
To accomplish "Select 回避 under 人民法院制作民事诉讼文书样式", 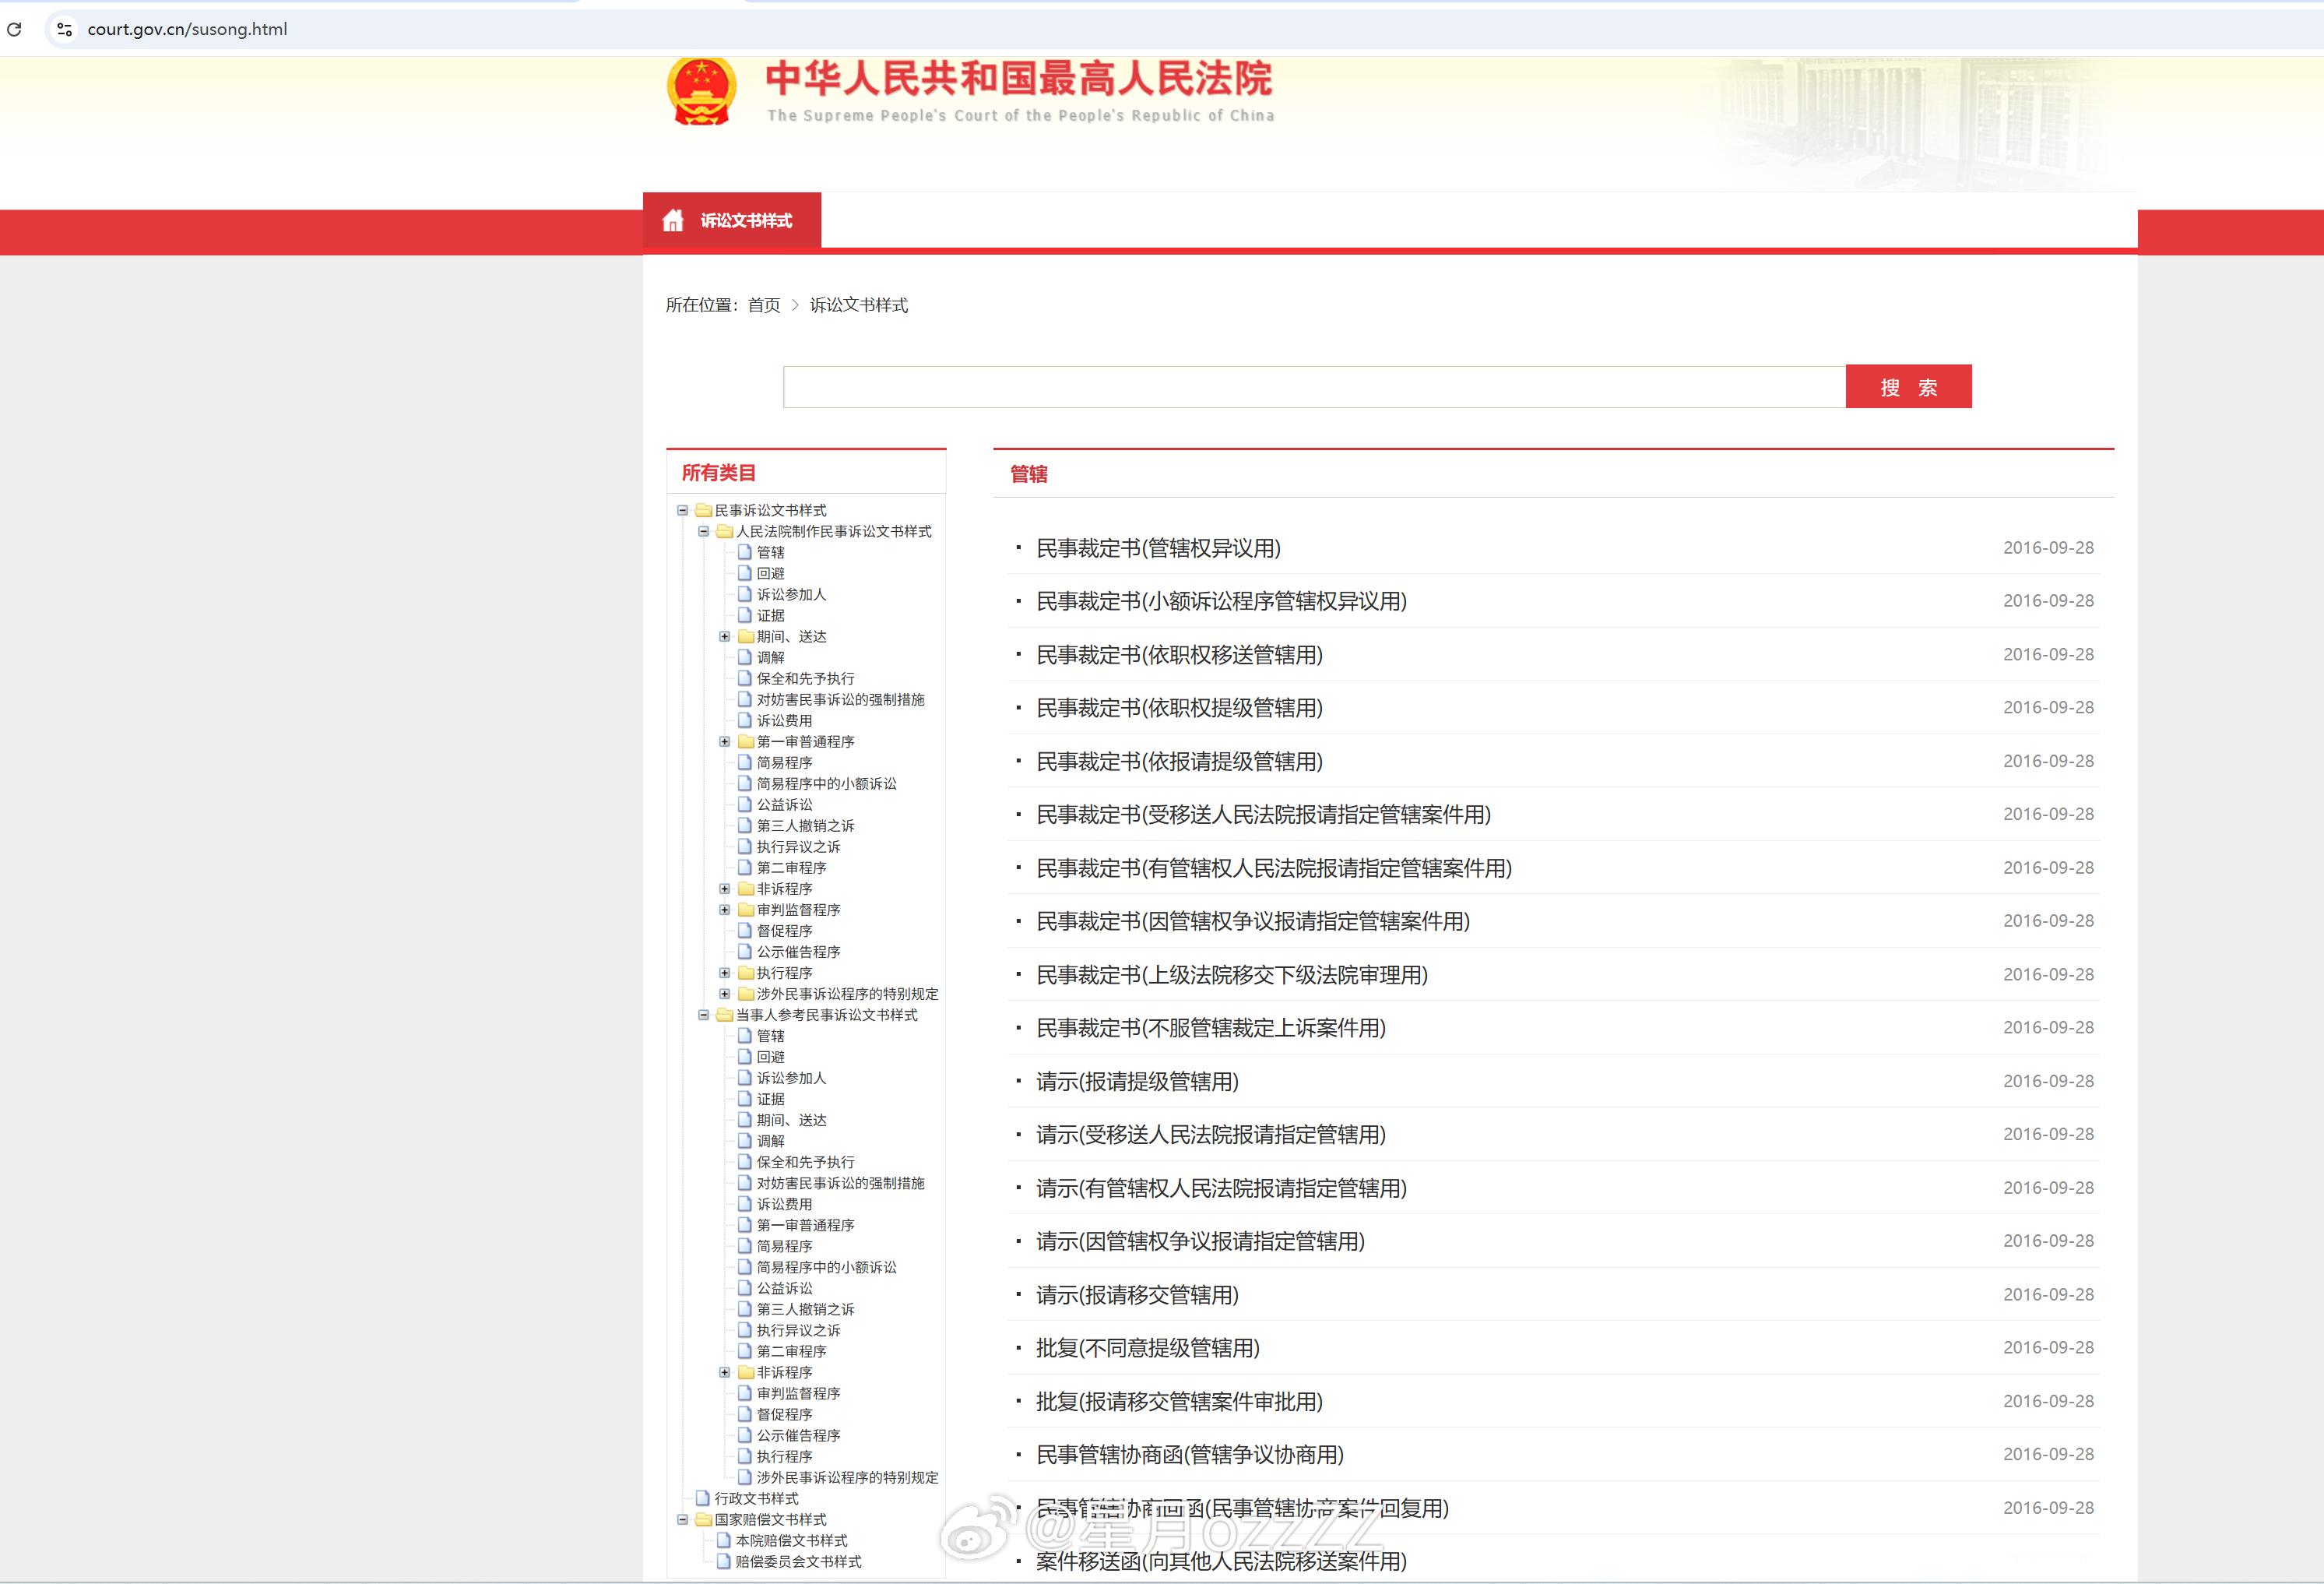I will 770,573.
